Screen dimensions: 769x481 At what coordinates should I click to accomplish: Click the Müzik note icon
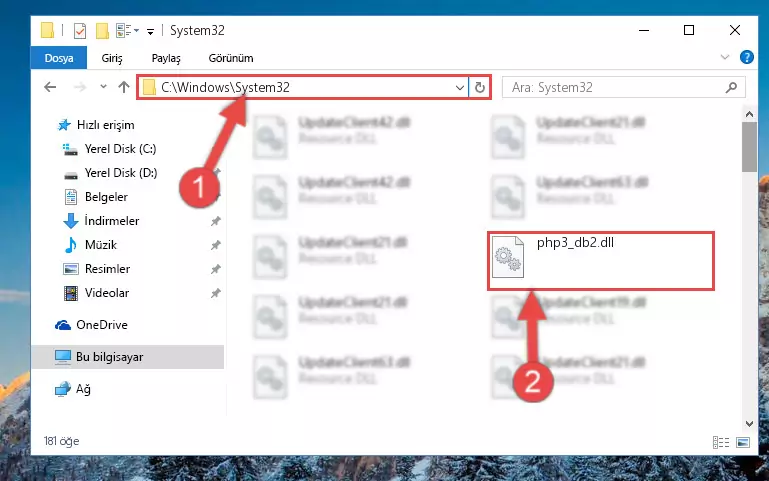71,245
